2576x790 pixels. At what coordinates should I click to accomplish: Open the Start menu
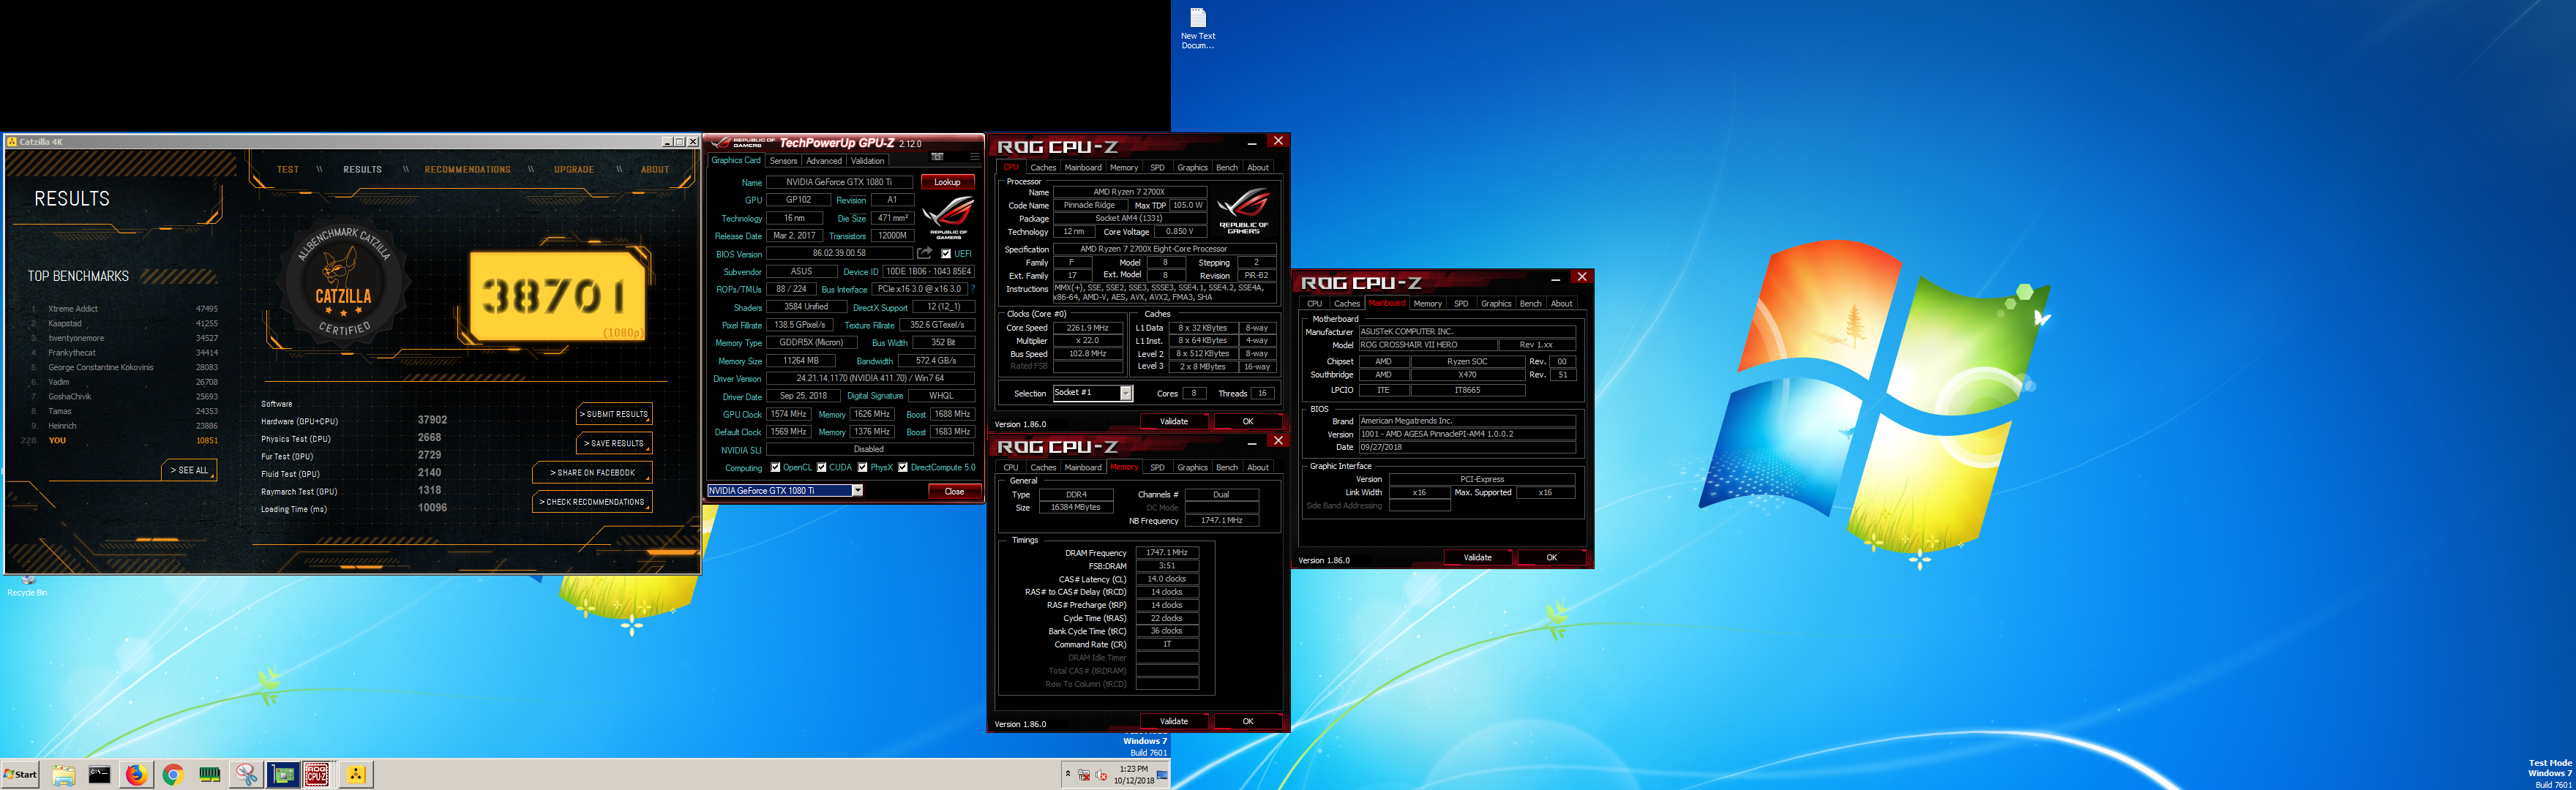click(x=20, y=774)
